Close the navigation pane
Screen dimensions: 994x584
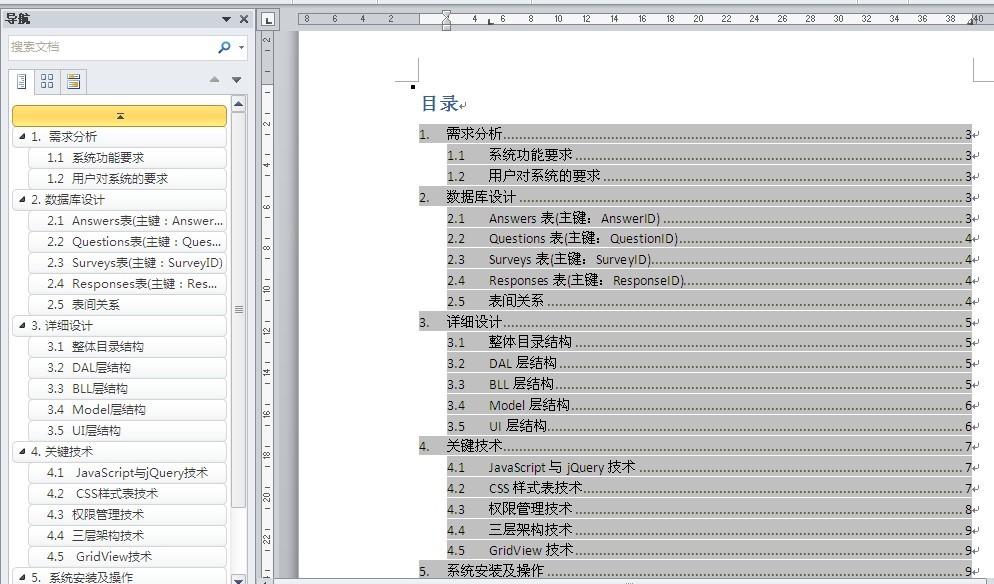click(x=243, y=19)
